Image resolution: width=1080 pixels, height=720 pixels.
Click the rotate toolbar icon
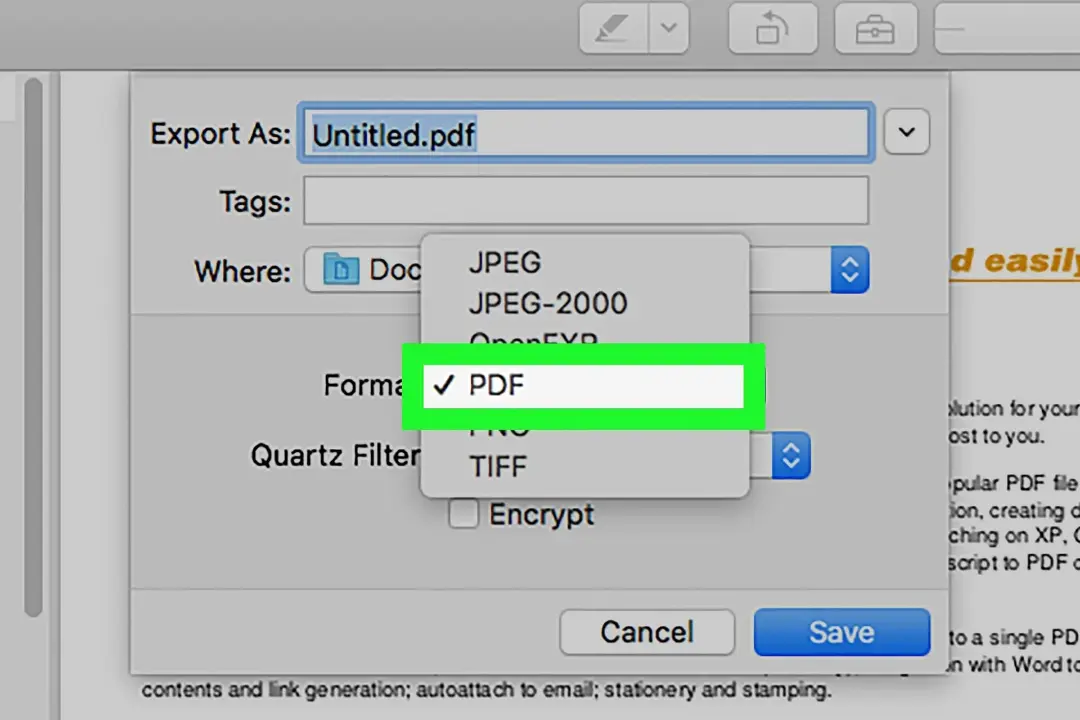click(773, 28)
